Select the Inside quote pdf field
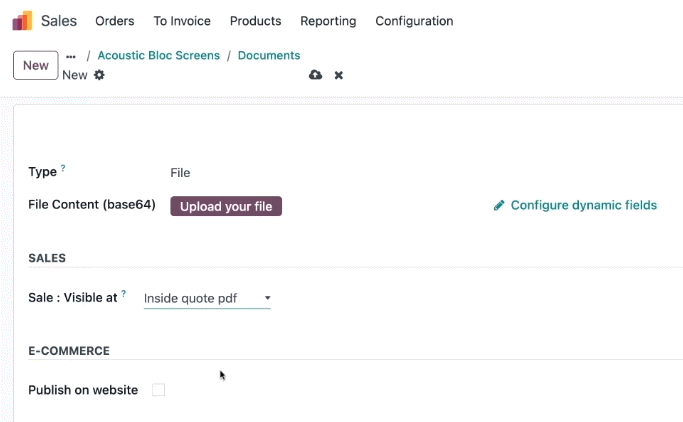The width and height of the screenshot is (683, 422). pos(207,298)
